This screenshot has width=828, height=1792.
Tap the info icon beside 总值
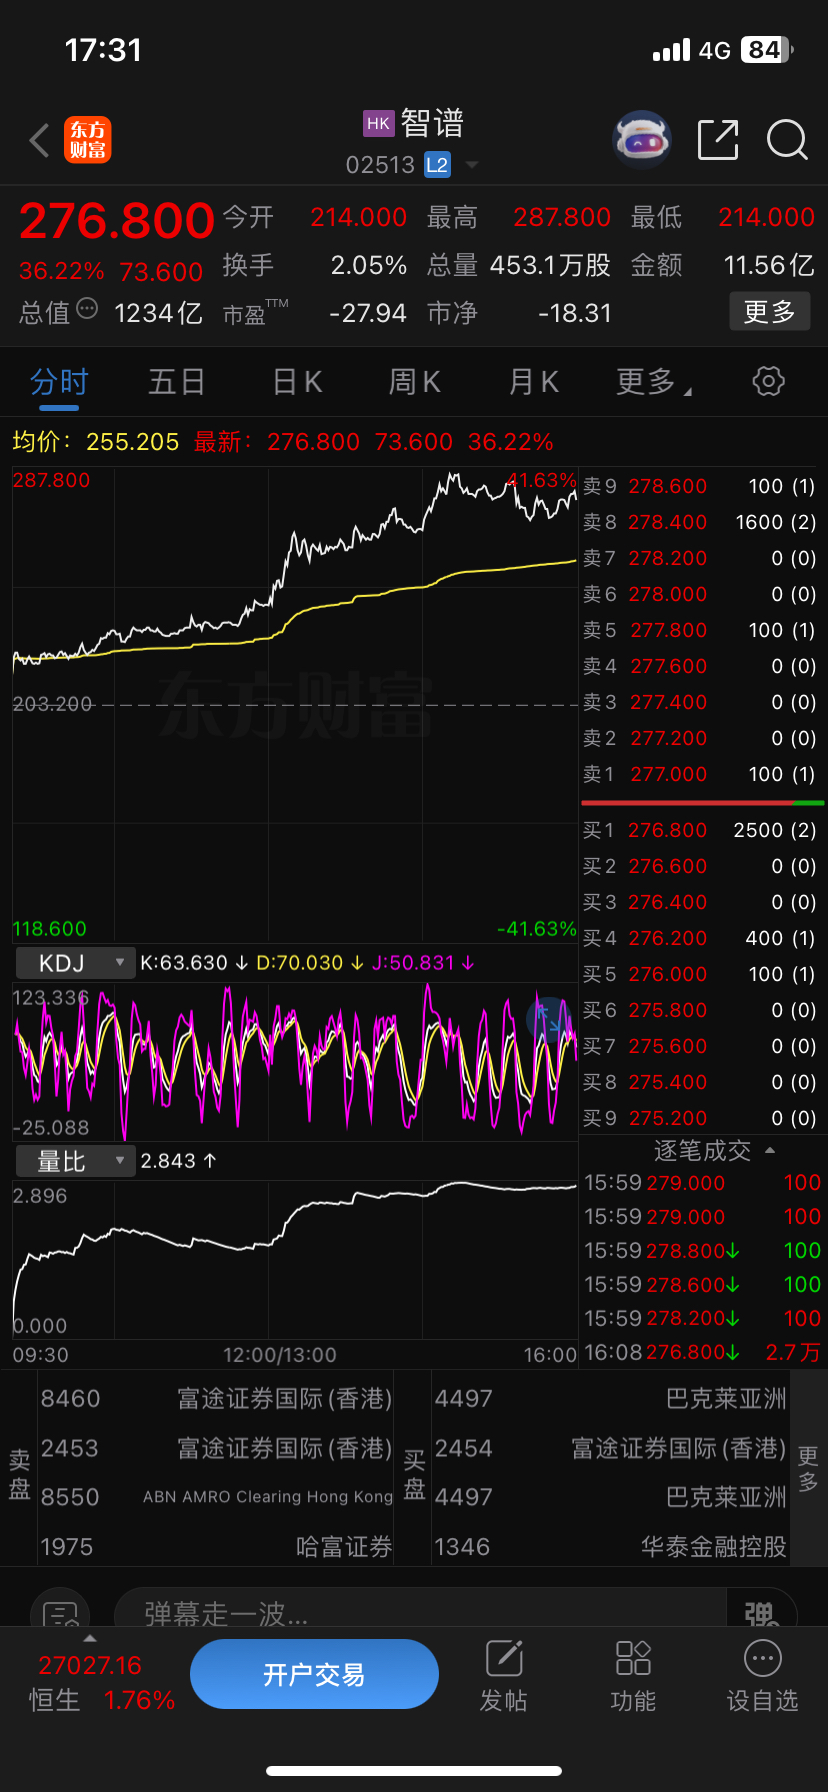point(87,309)
